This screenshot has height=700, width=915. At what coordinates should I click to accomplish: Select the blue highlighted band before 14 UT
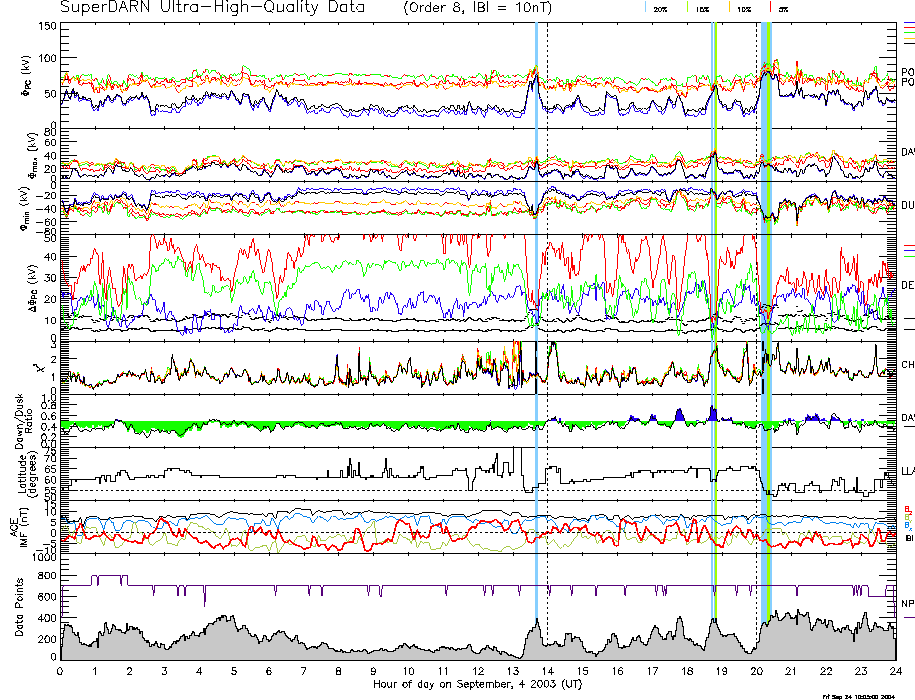click(536, 300)
